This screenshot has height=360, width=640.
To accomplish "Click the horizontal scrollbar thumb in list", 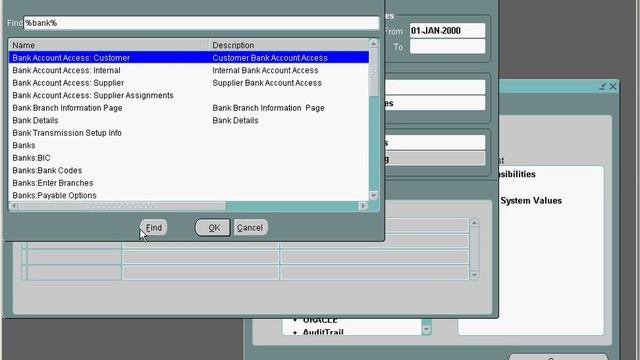I will coord(122,206).
